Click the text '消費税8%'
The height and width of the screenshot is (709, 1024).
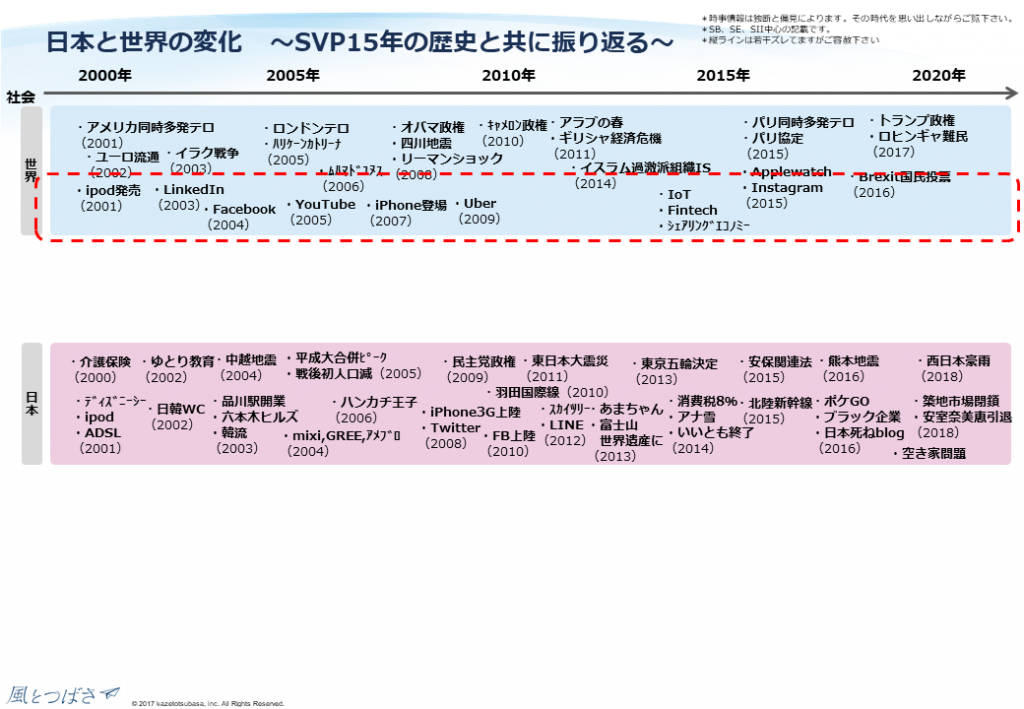click(707, 401)
